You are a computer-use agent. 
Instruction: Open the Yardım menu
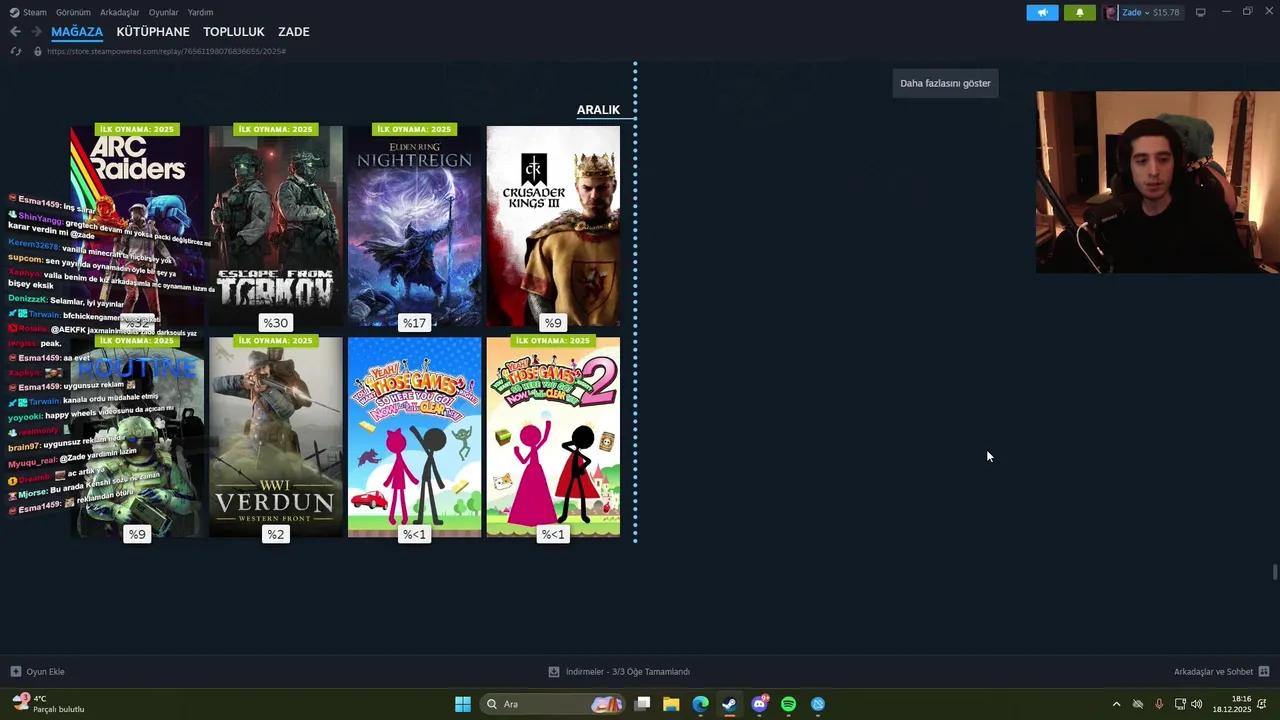point(200,12)
